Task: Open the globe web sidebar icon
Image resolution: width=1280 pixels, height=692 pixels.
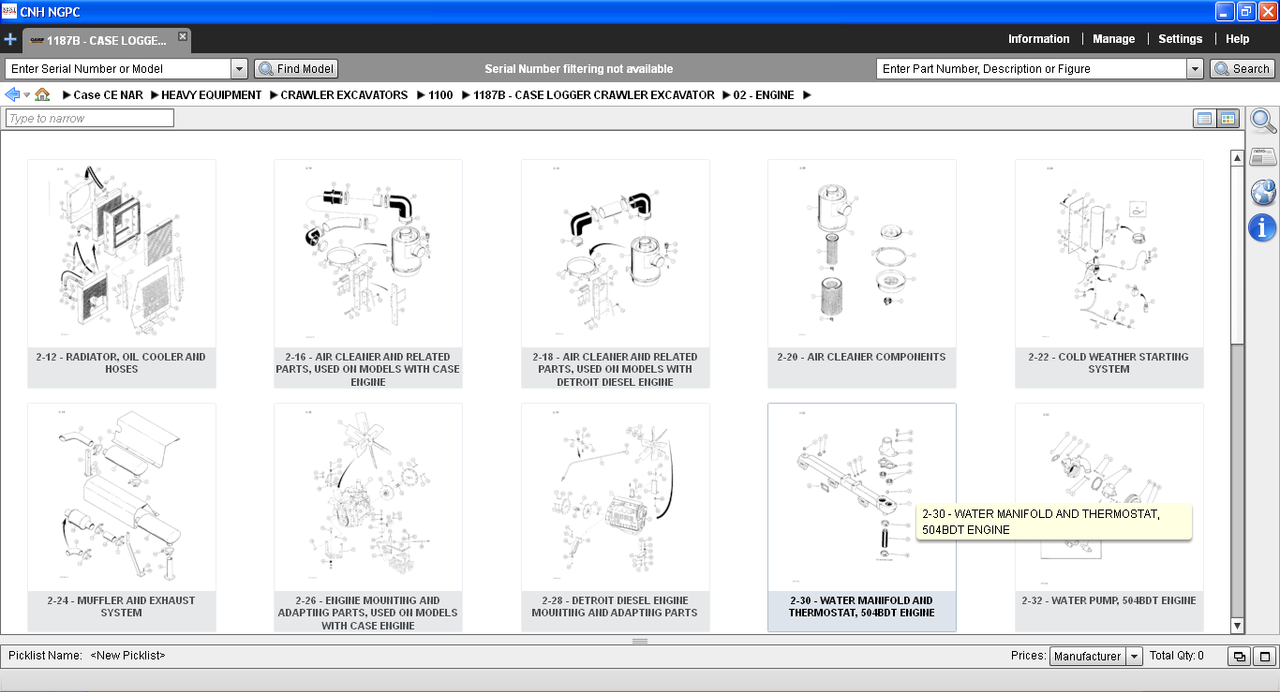Action: pos(1263,192)
